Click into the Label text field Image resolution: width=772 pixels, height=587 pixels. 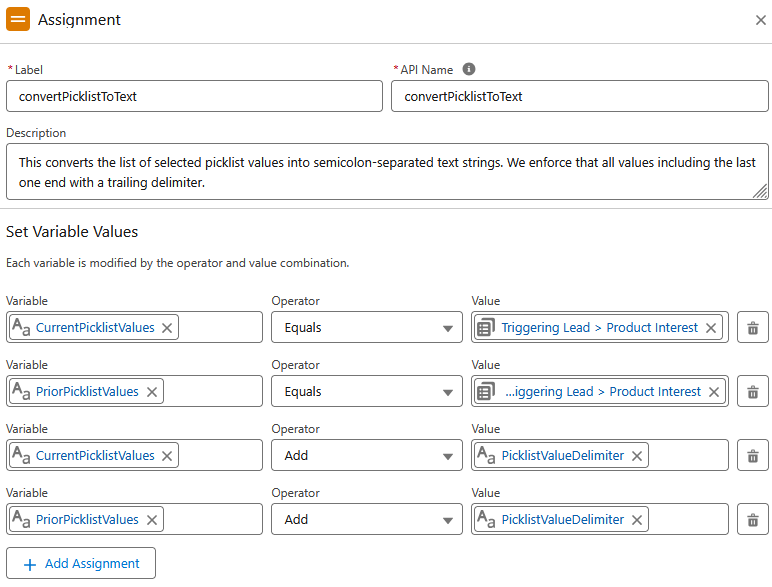point(194,97)
